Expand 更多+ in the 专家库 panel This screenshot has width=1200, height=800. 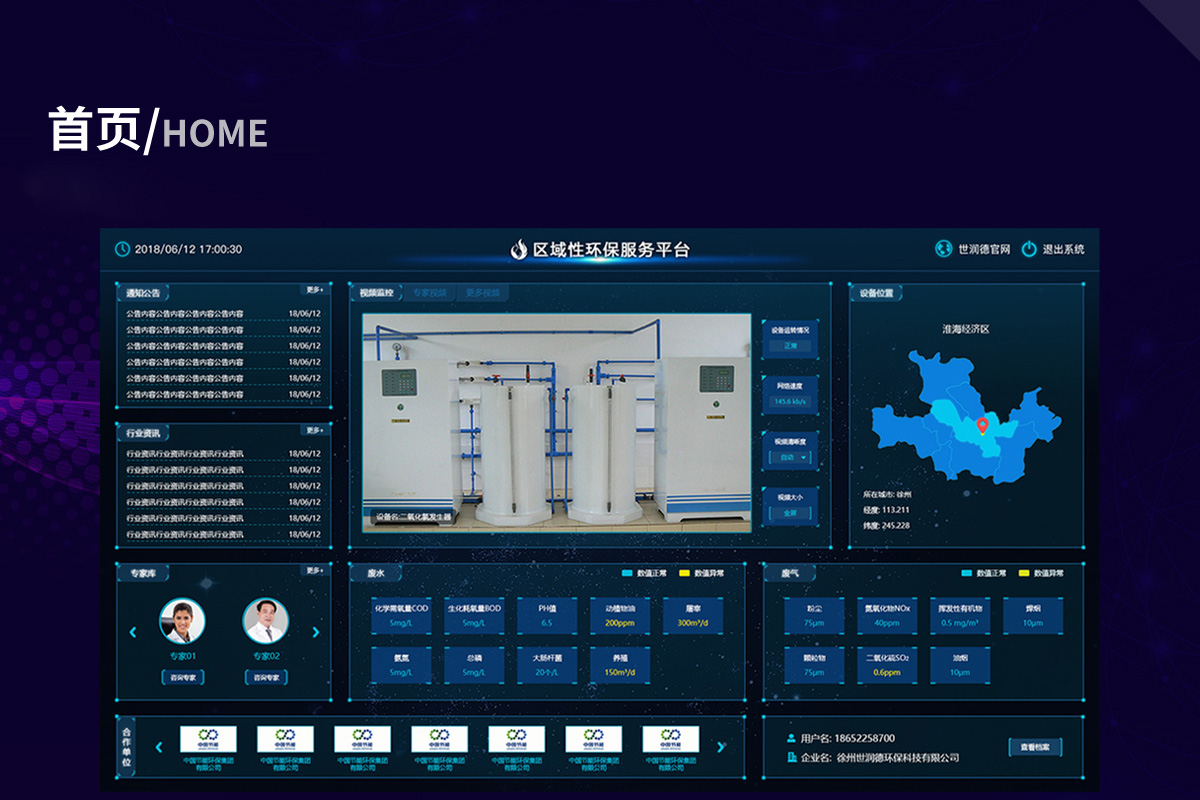314,570
